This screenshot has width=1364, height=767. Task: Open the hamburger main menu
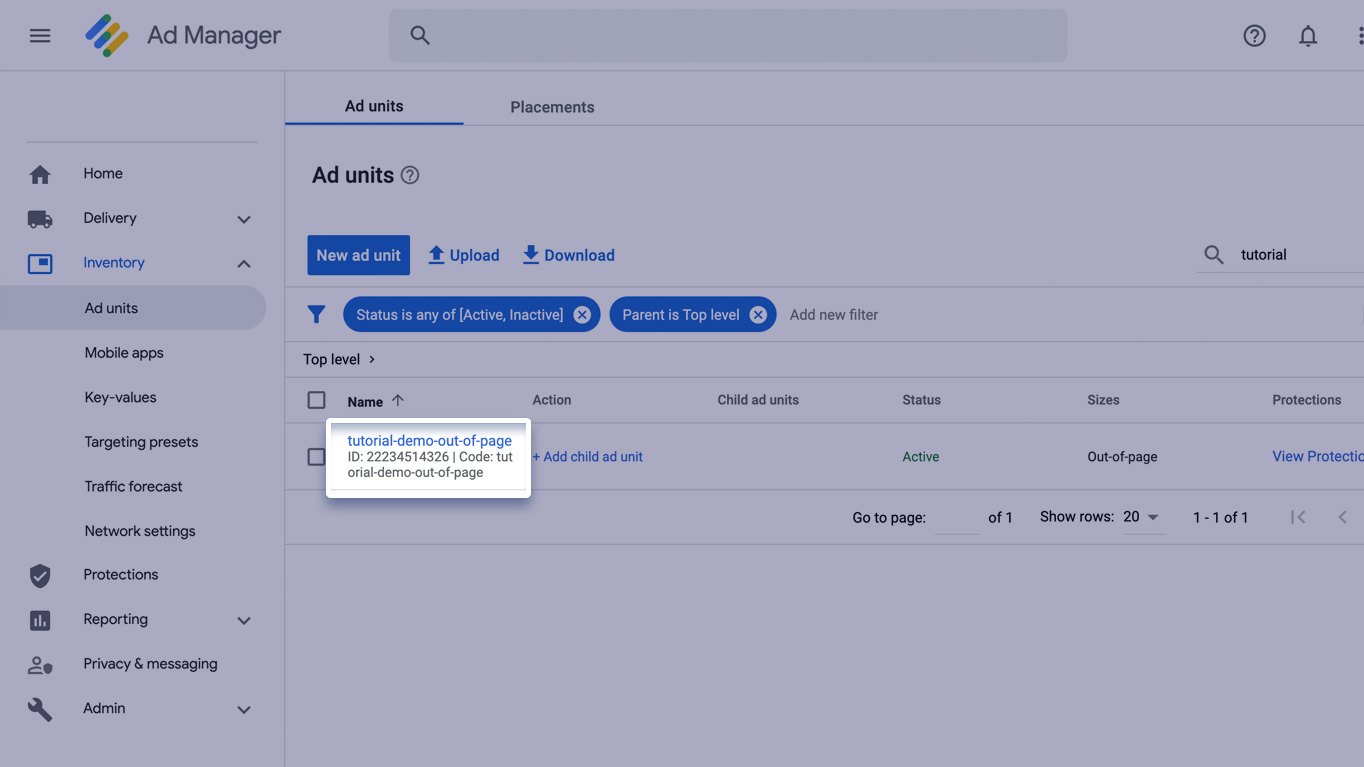(x=40, y=36)
